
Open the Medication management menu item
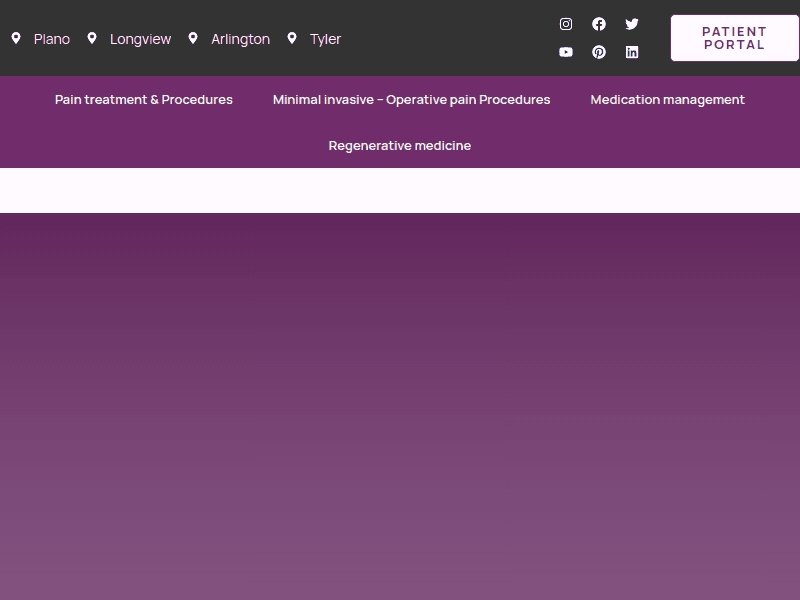[667, 100]
